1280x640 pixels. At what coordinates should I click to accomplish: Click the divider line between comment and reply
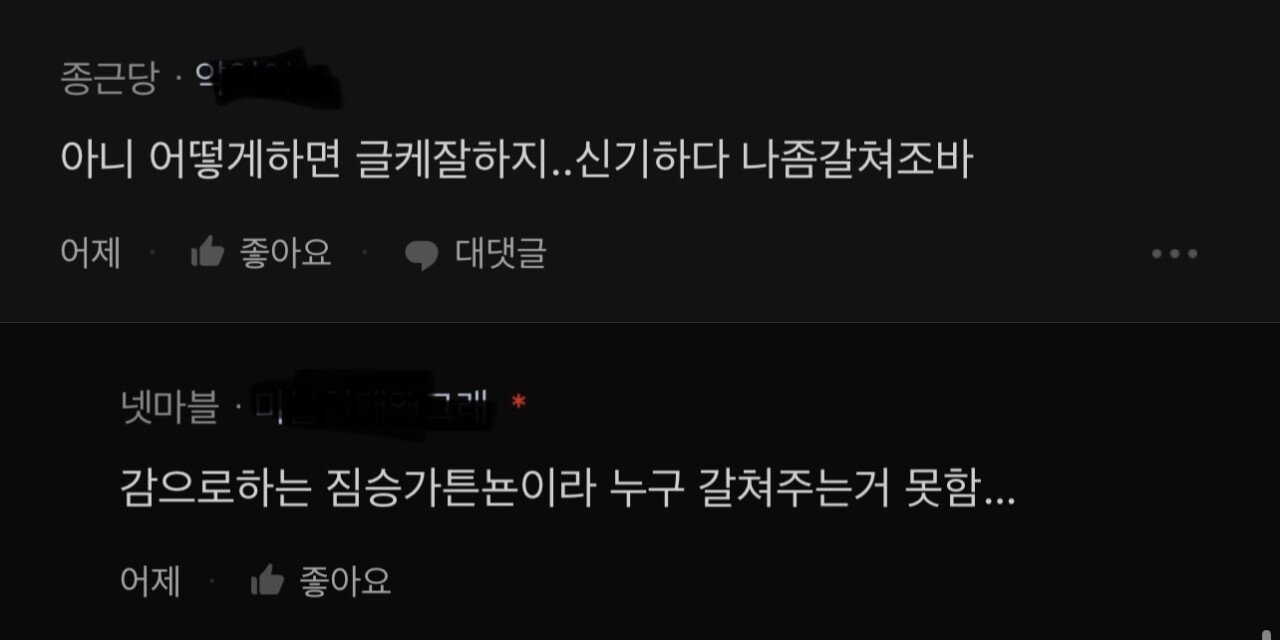pos(640,322)
